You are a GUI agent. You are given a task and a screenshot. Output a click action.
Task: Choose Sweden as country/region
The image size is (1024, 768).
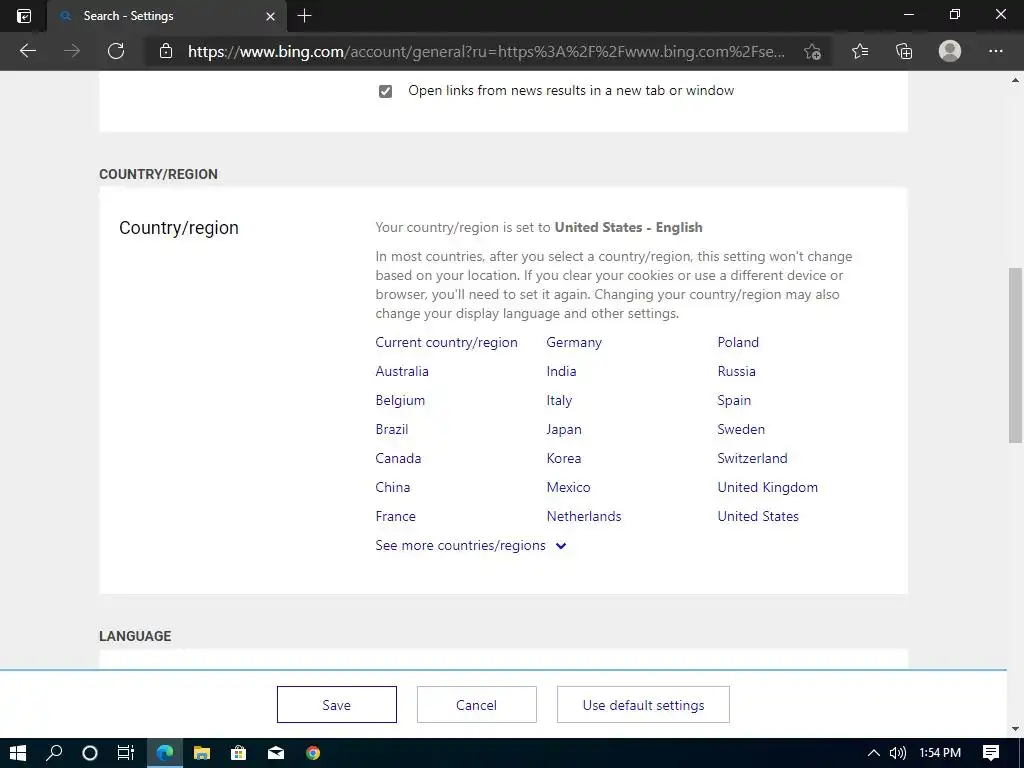tap(741, 429)
